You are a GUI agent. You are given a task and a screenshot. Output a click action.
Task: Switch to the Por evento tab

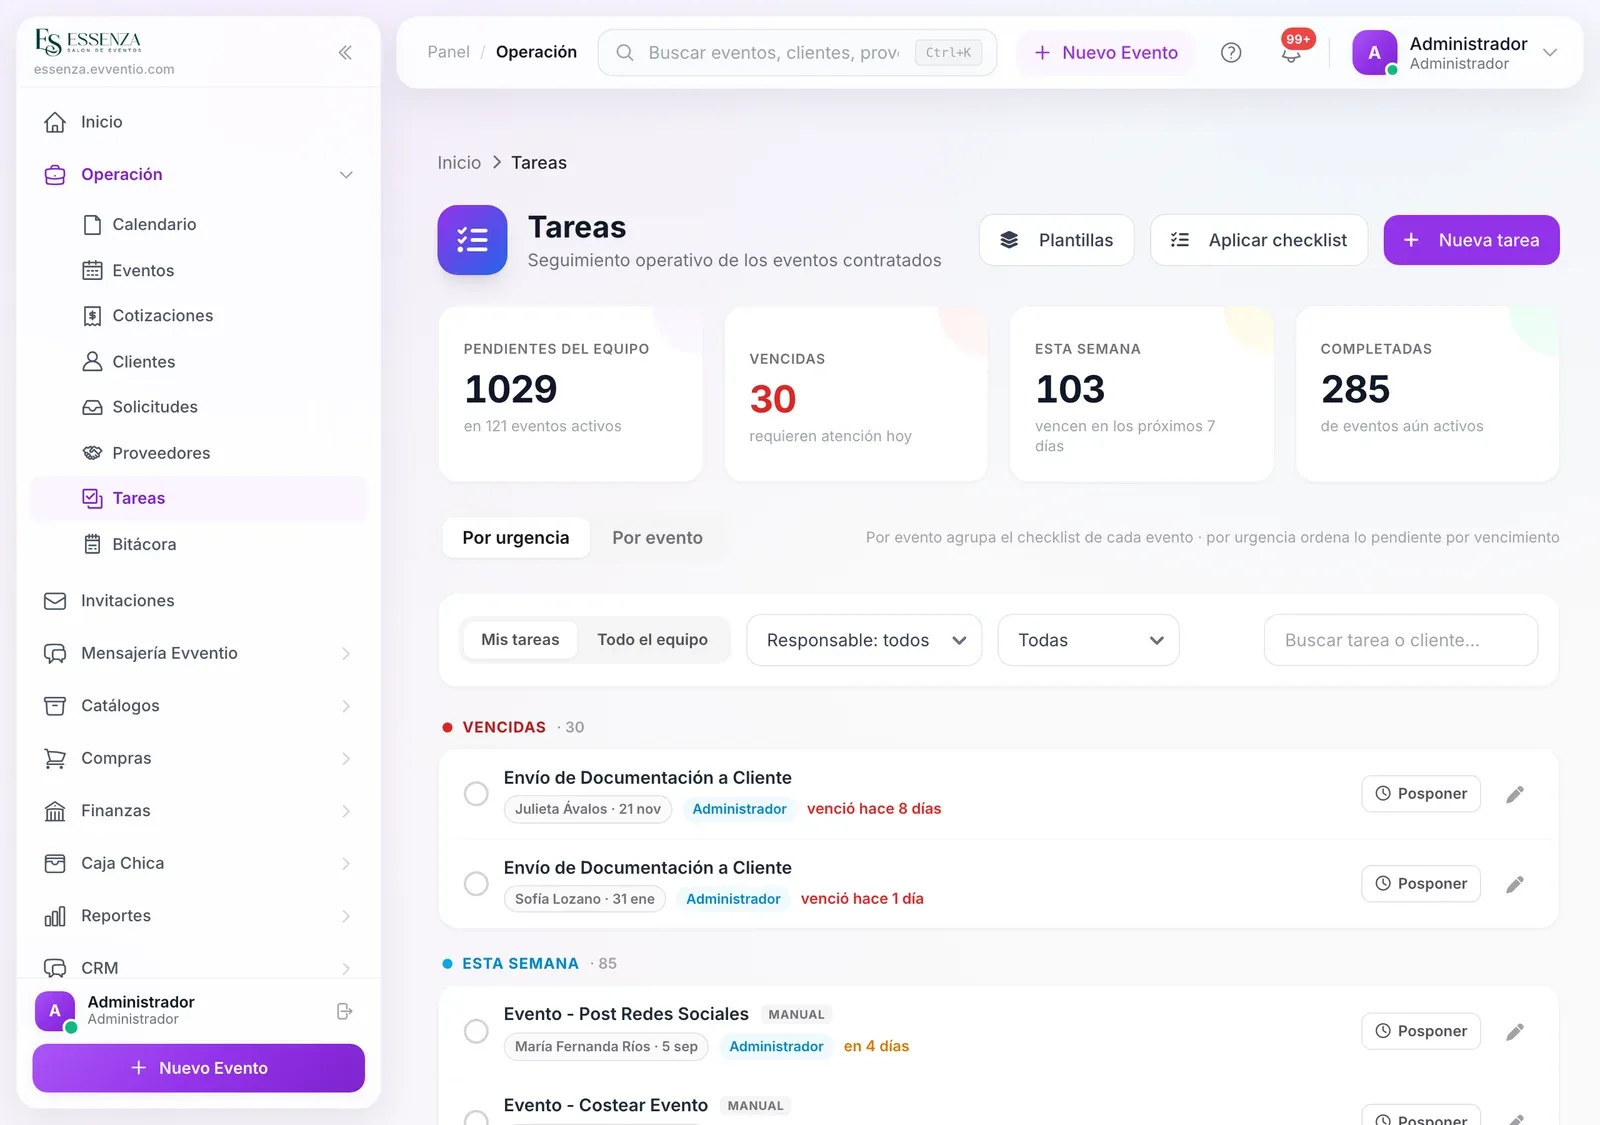point(657,538)
